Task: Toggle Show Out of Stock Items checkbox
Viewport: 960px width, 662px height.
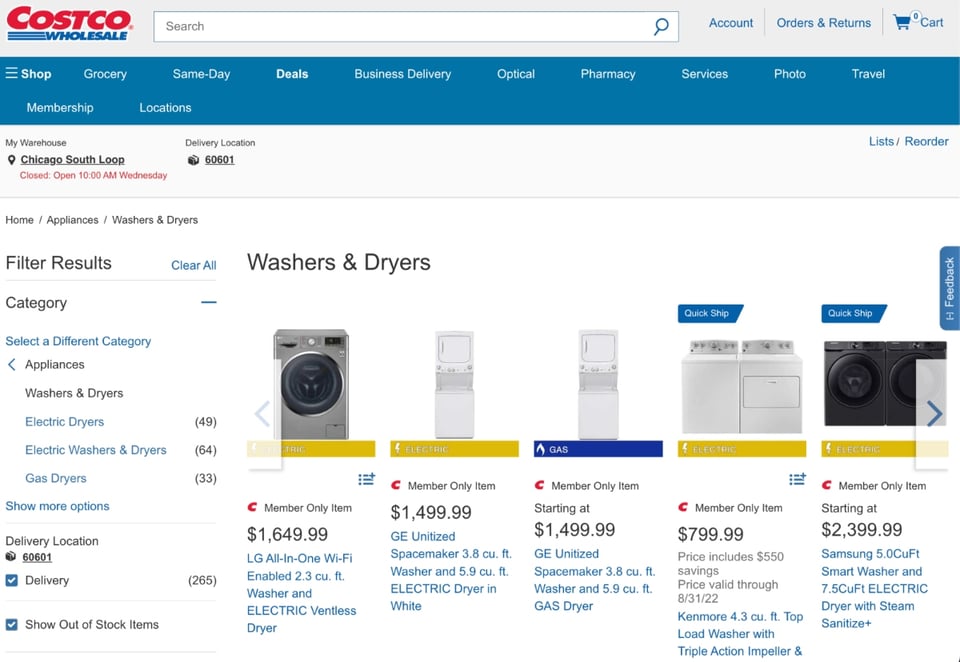Action: coord(12,625)
